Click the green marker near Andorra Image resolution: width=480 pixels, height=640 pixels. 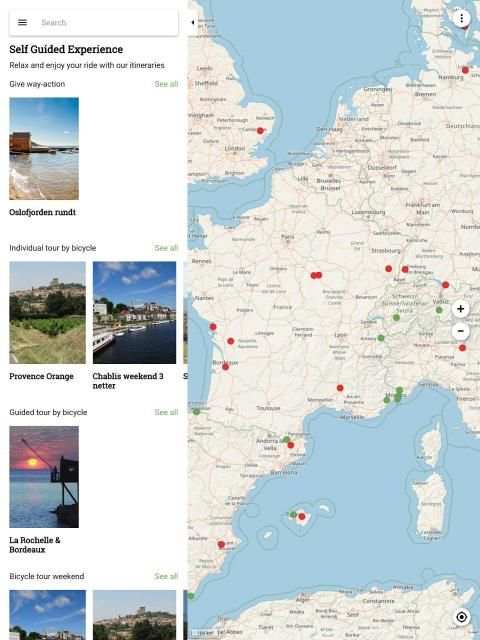(x=286, y=440)
